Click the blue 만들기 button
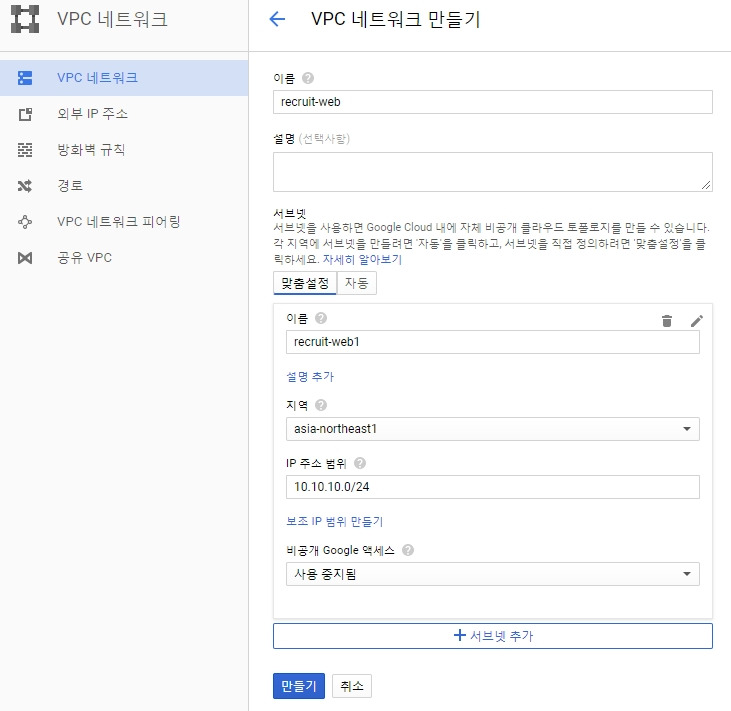The width and height of the screenshot is (731, 711). [299, 686]
